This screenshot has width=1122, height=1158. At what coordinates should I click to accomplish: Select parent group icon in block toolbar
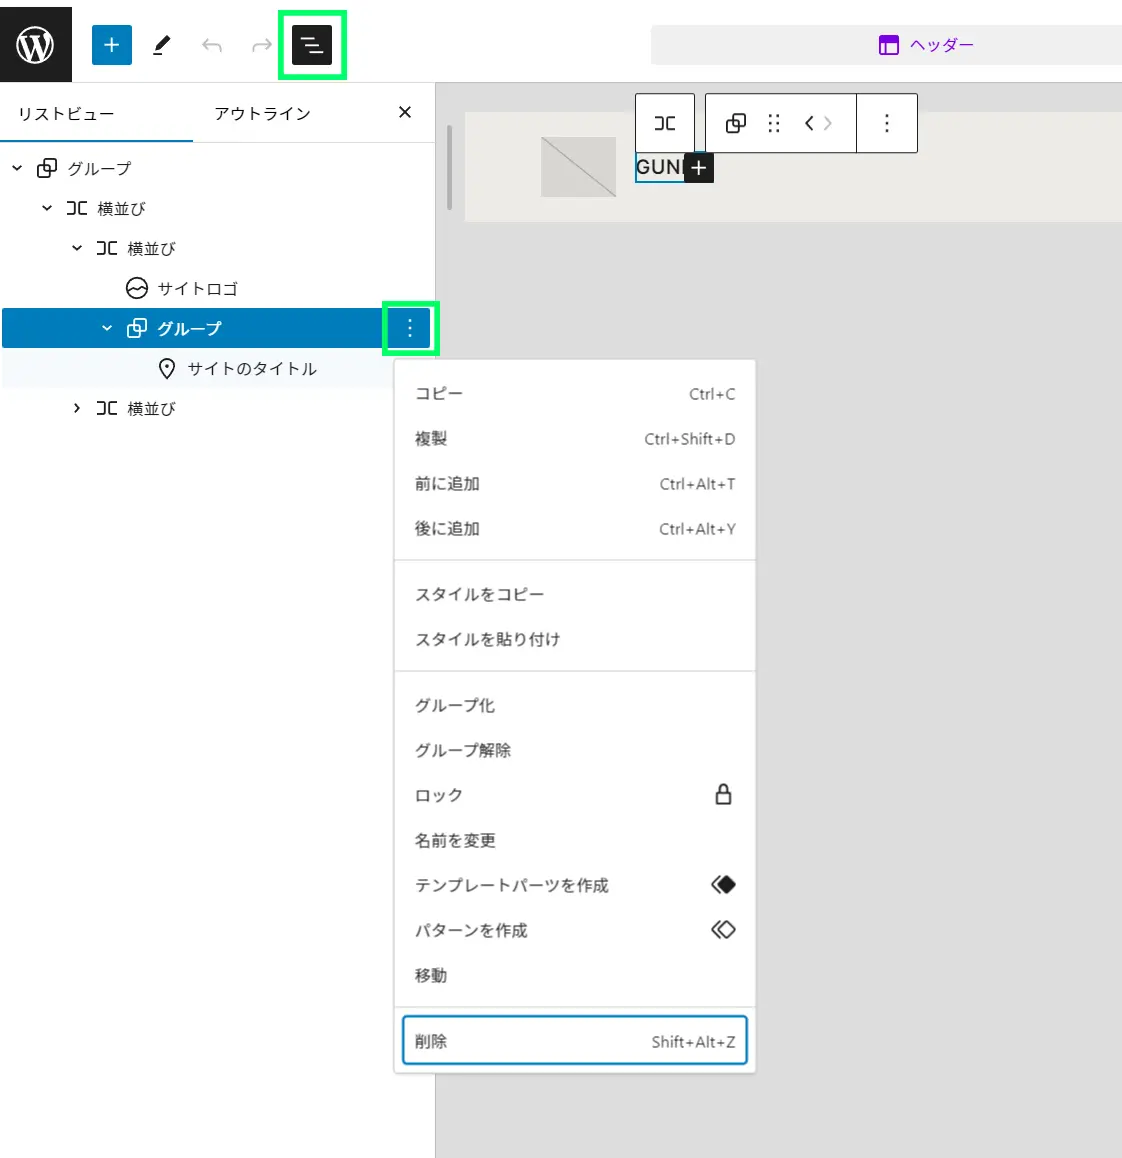tap(735, 123)
